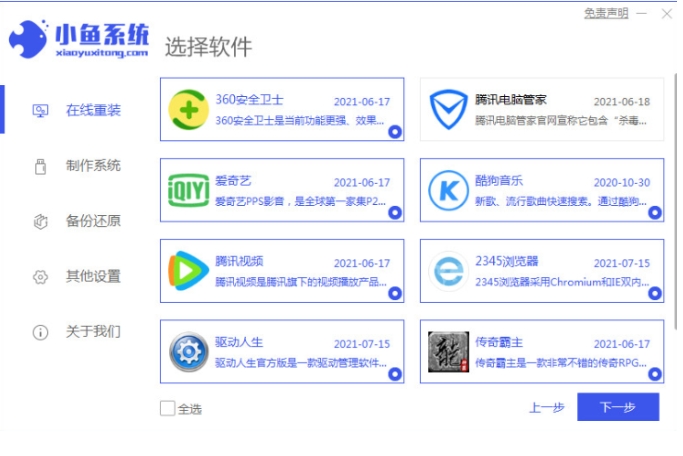
Task: Close the 小鱼系统 window
Action: (x=666, y=14)
